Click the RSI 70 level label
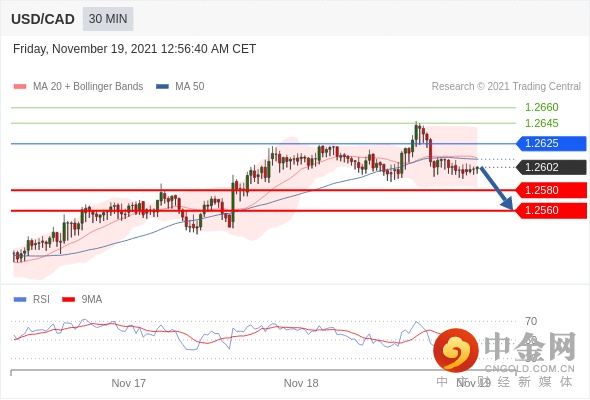Viewport: 590px width, 400px height. coord(531,321)
